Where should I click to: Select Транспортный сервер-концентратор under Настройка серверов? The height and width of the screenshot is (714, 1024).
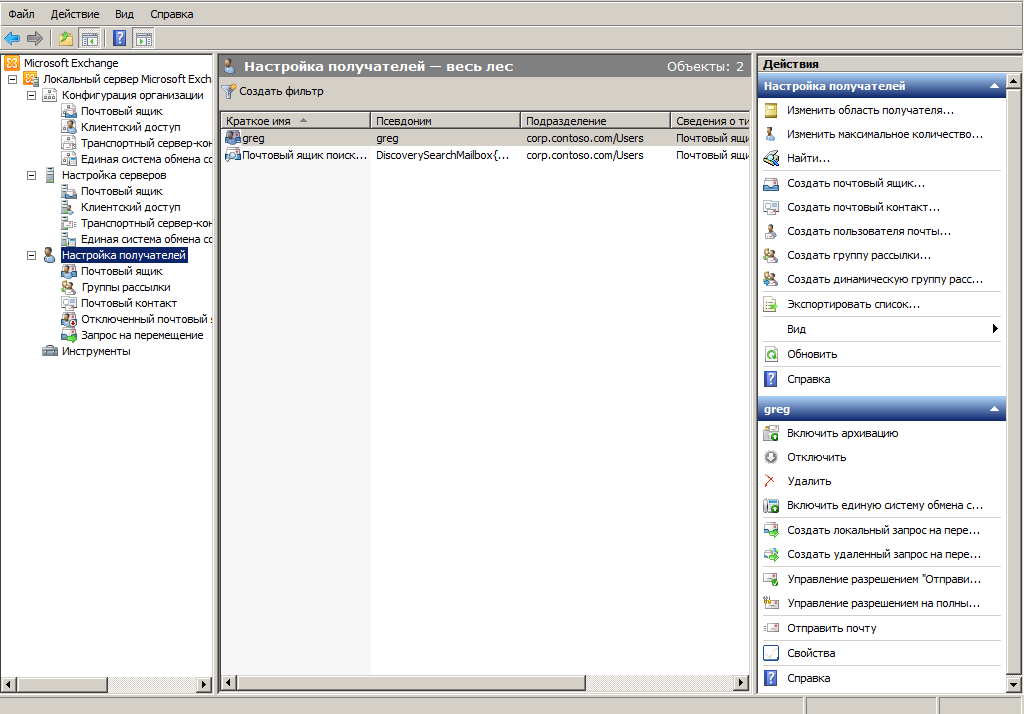(x=146, y=223)
